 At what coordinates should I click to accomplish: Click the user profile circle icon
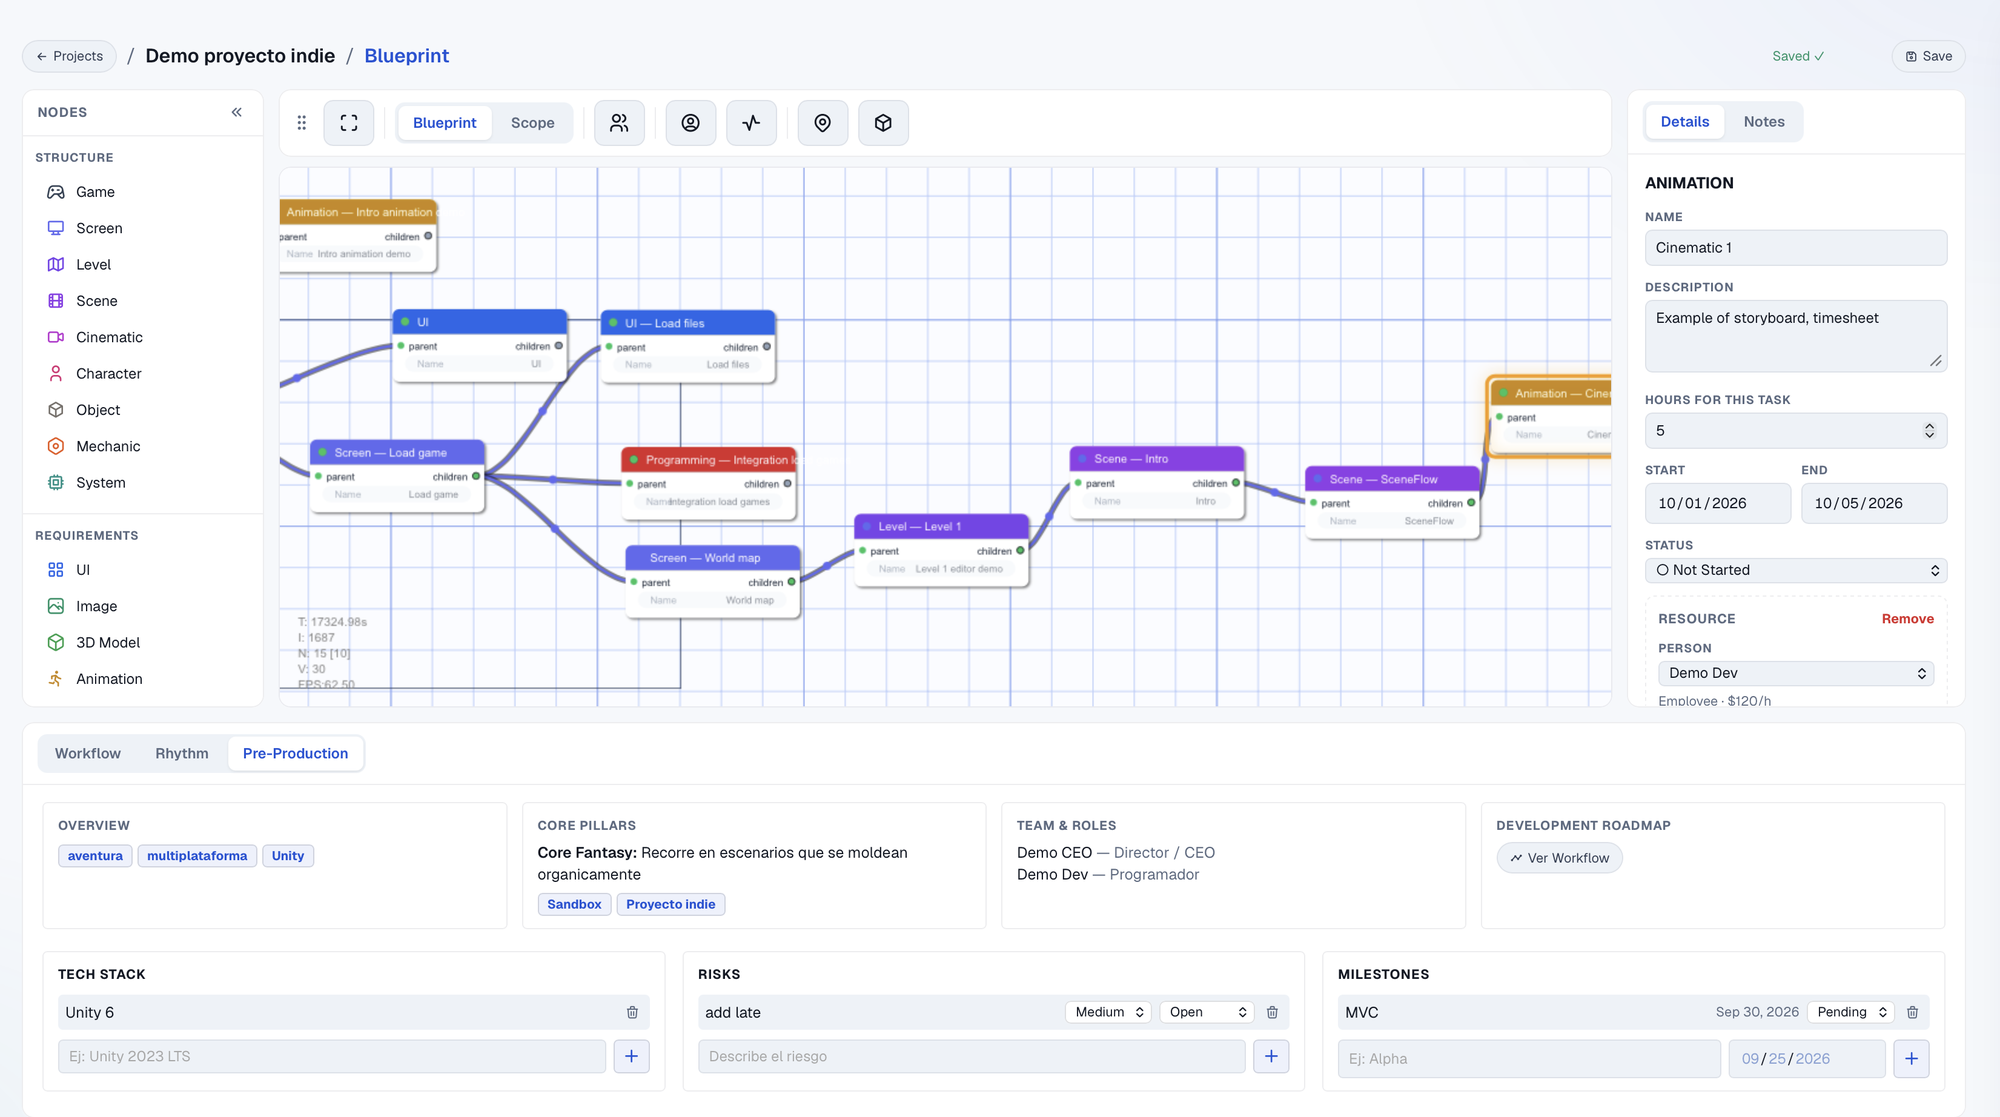click(691, 123)
